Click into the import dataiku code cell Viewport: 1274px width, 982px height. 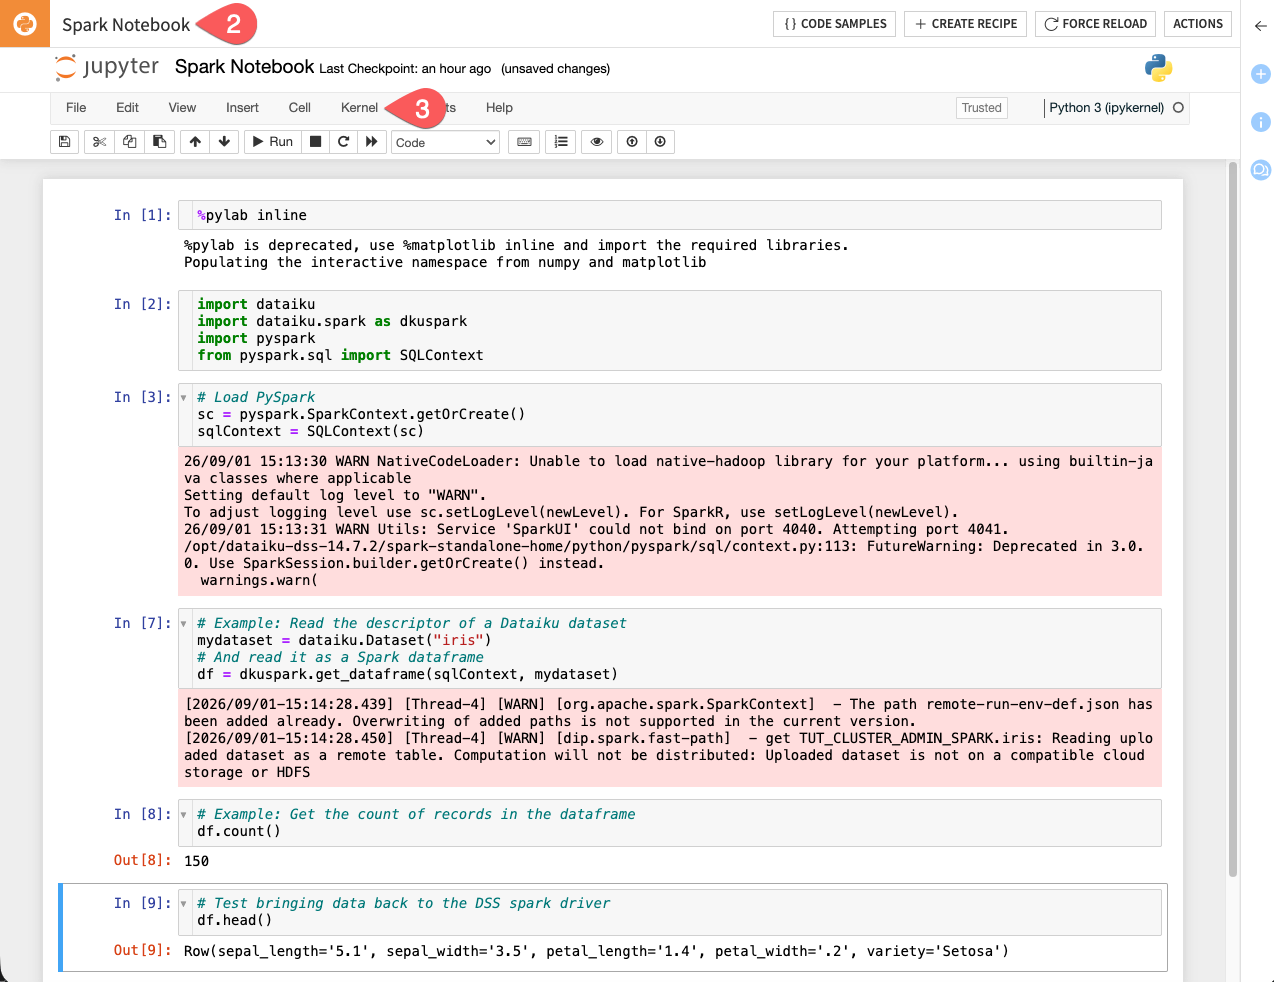[669, 330]
